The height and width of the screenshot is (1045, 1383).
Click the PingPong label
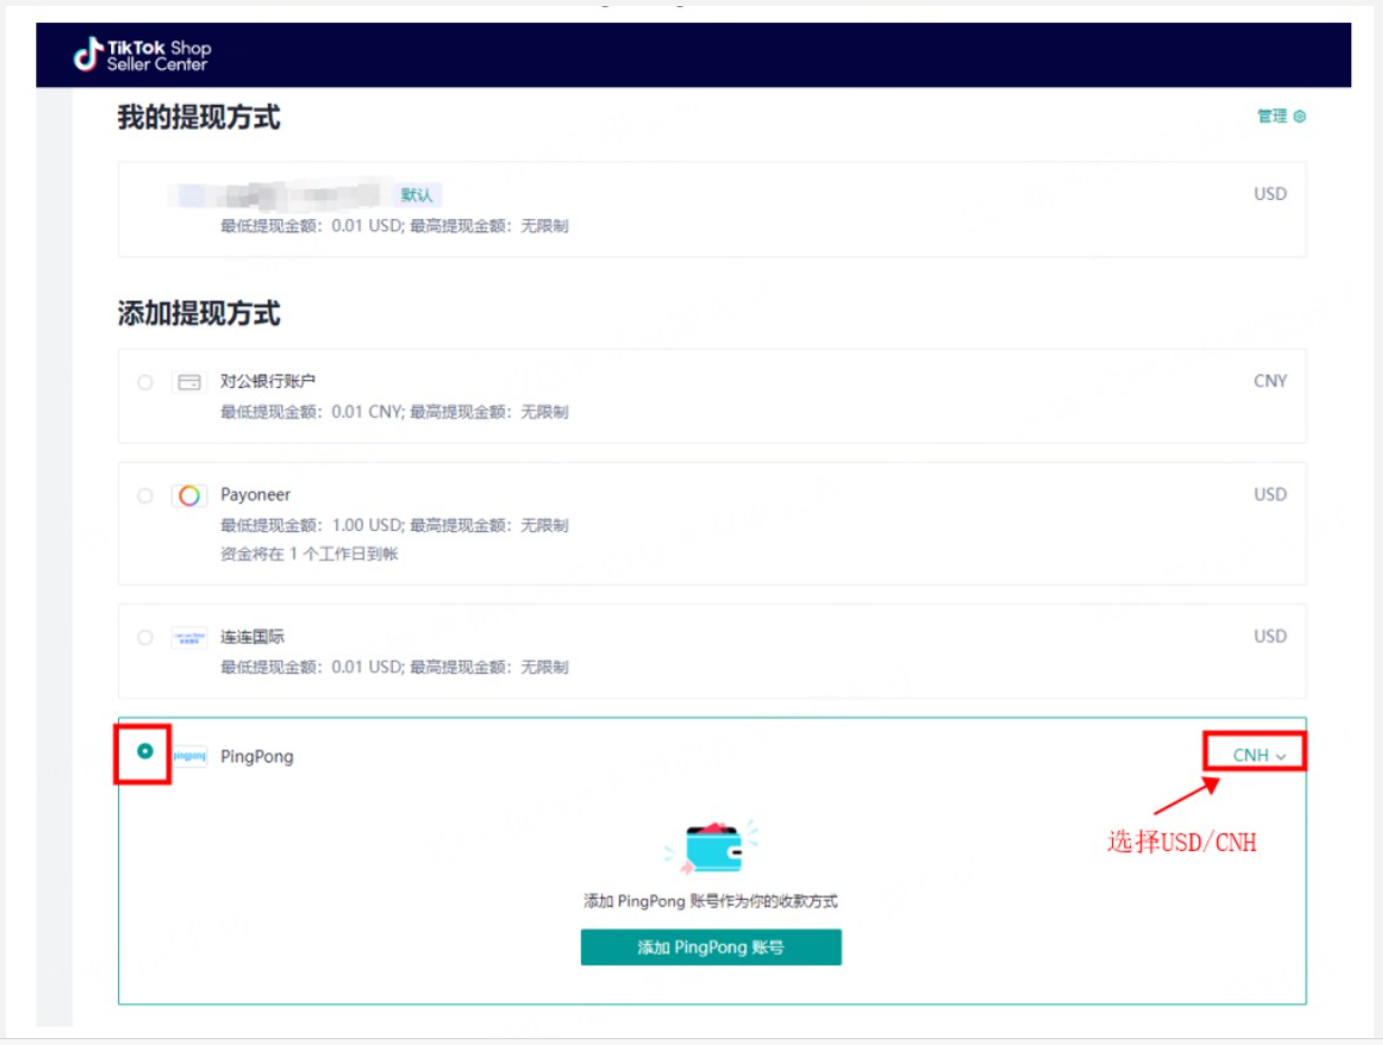pyautogui.click(x=257, y=756)
